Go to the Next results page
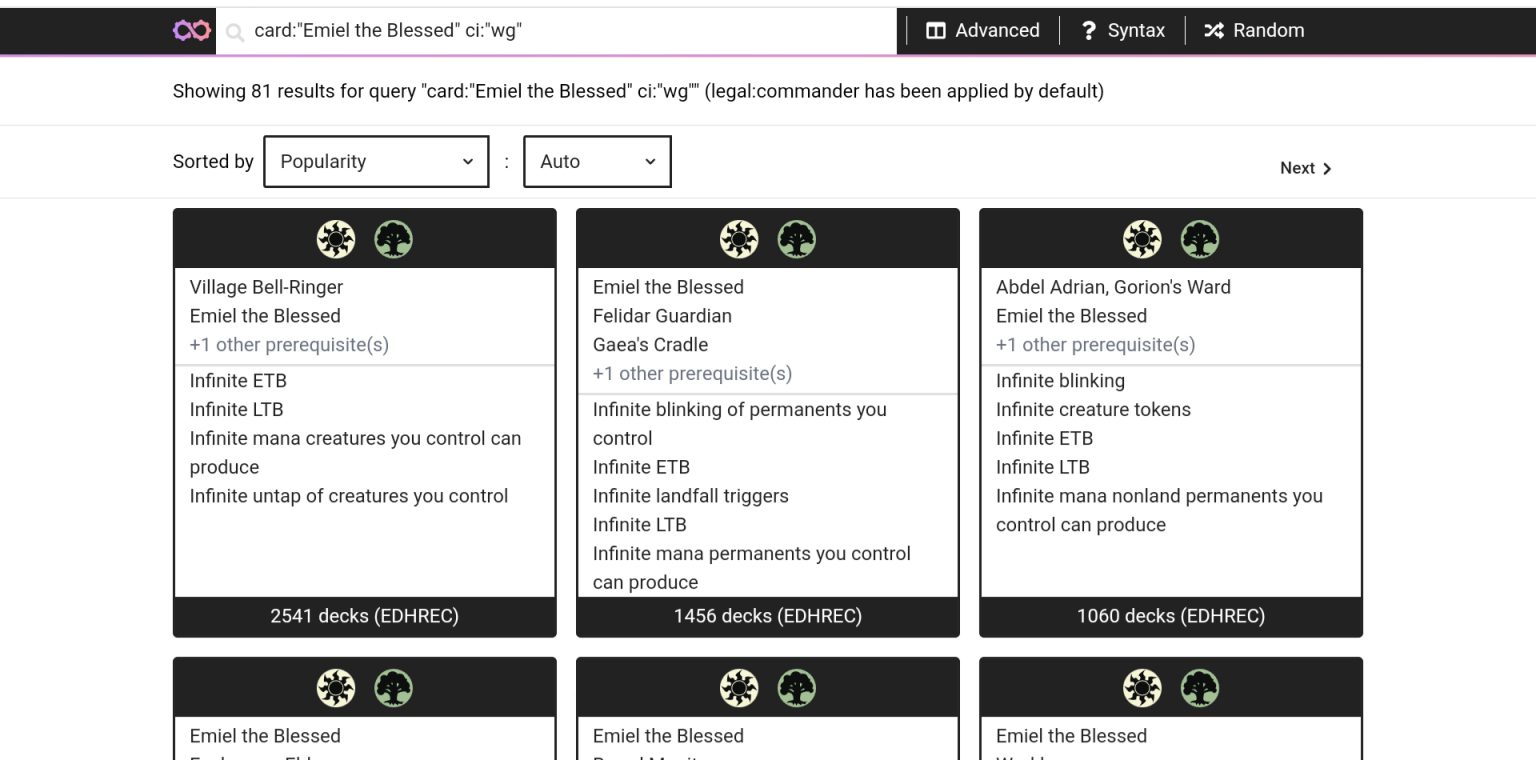 1305,168
